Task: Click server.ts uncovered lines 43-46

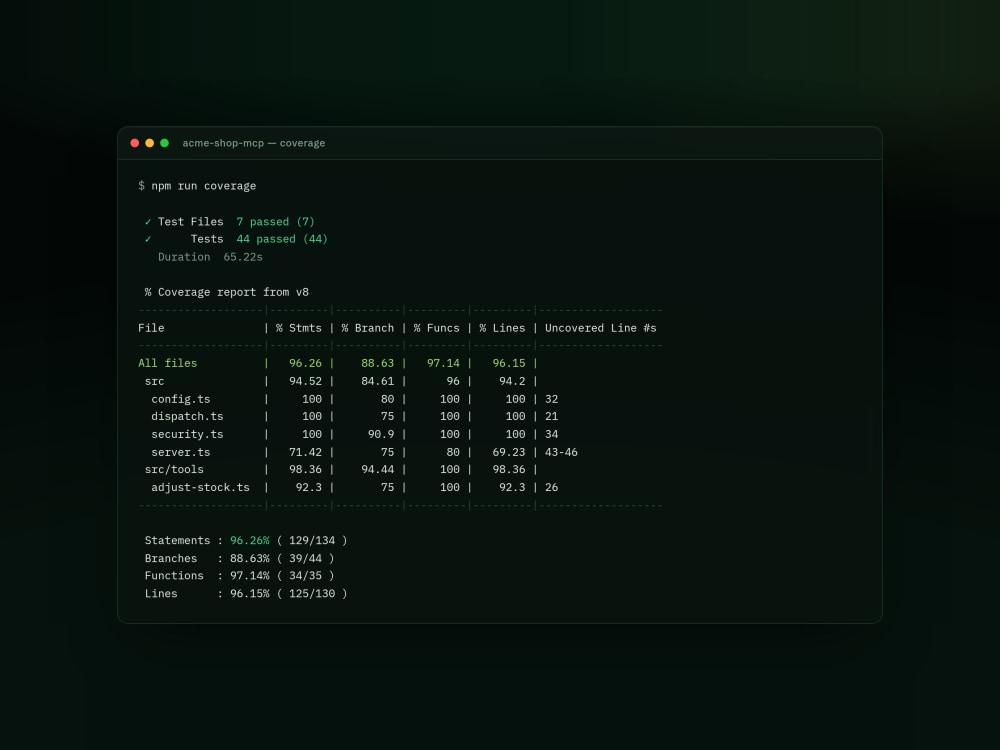Action: [561, 452]
